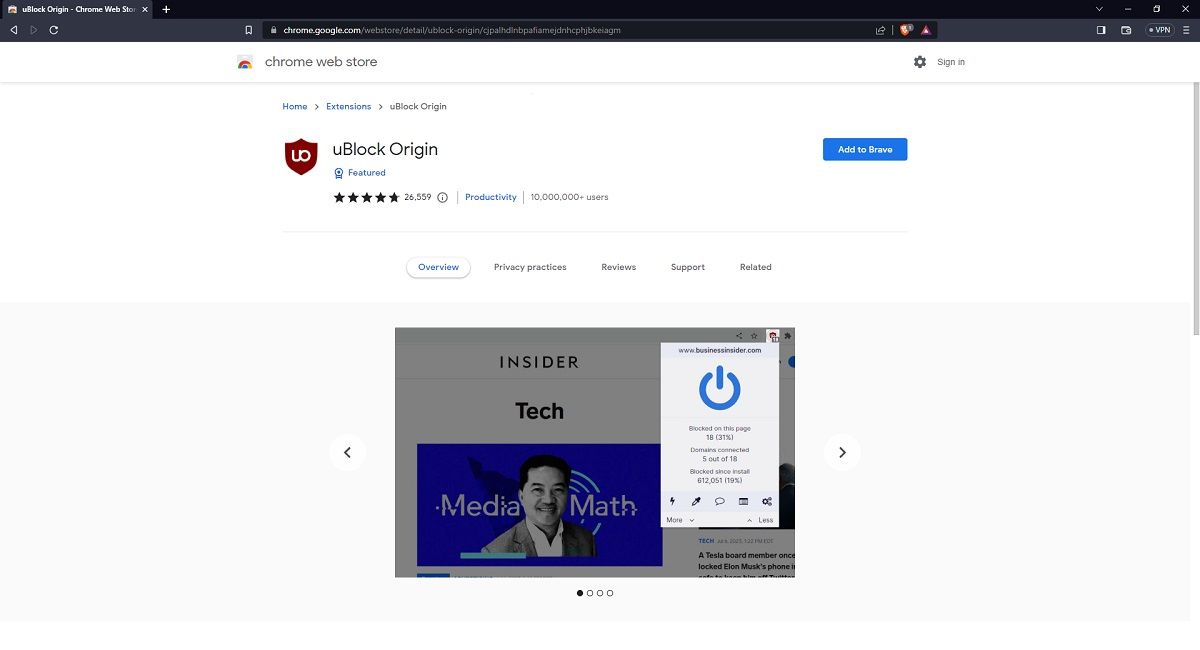The width and height of the screenshot is (1200, 650).
Task: Open the Privacy practices tab
Action: tap(530, 267)
